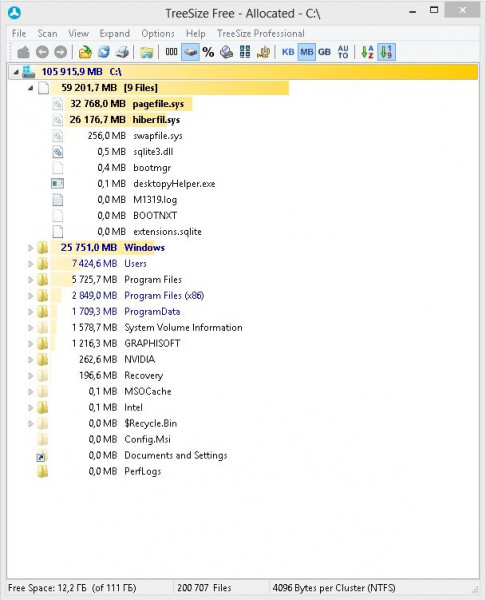Viewport: 486px width, 600px height.
Task: Select the MSOCache folder name
Action: [x=148, y=391]
